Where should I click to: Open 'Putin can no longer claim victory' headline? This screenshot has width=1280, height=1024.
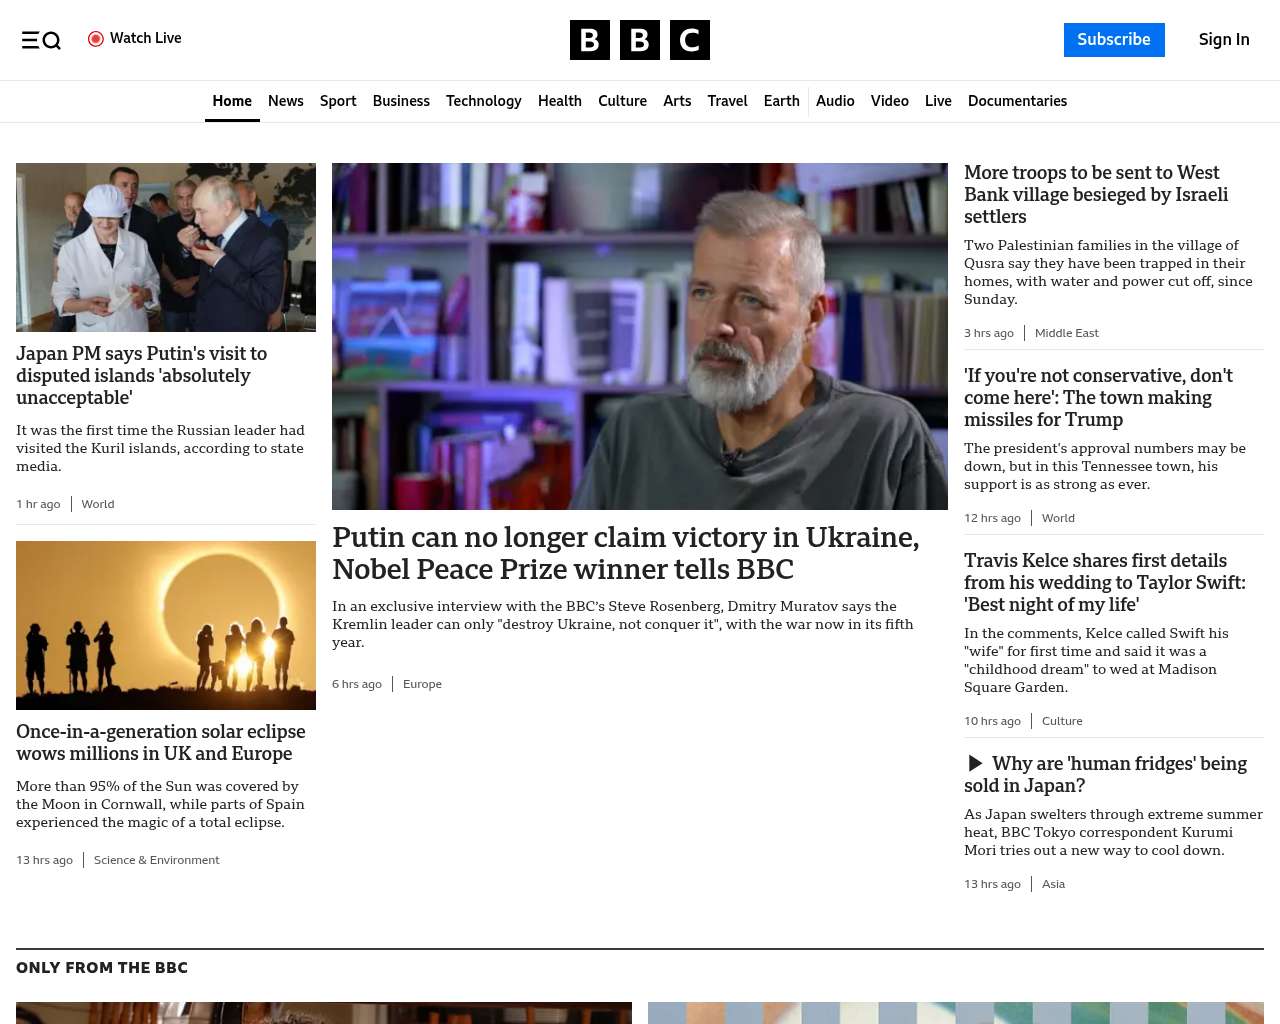[625, 553]
